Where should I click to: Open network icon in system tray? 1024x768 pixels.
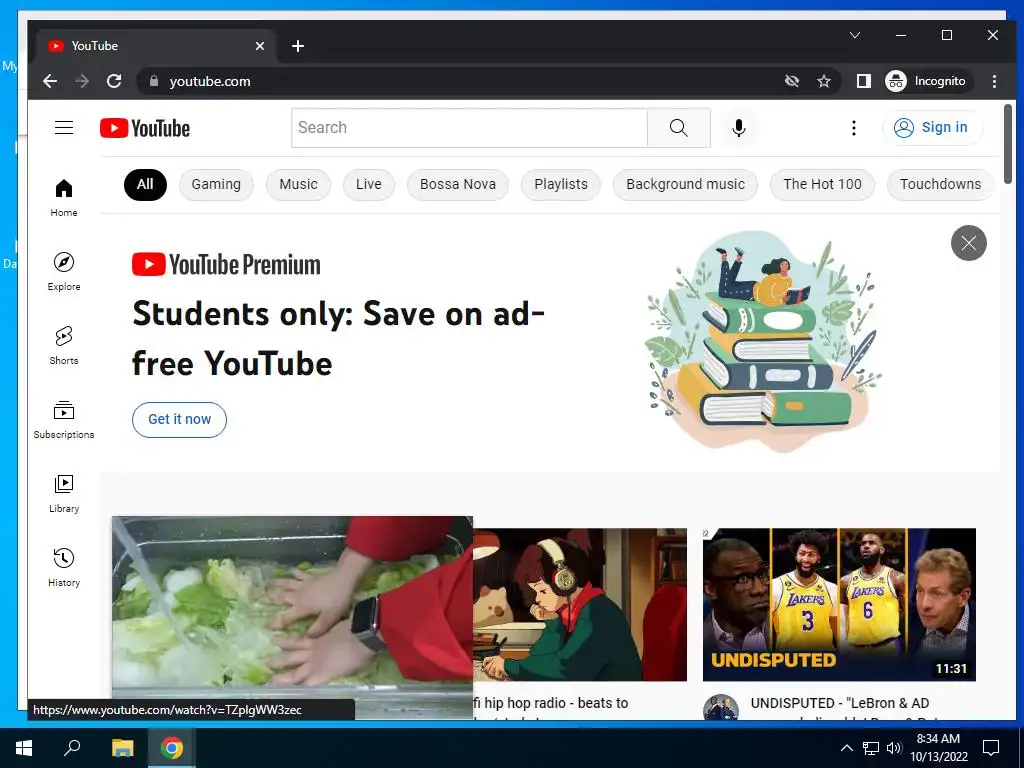click(x=871, y=748)
